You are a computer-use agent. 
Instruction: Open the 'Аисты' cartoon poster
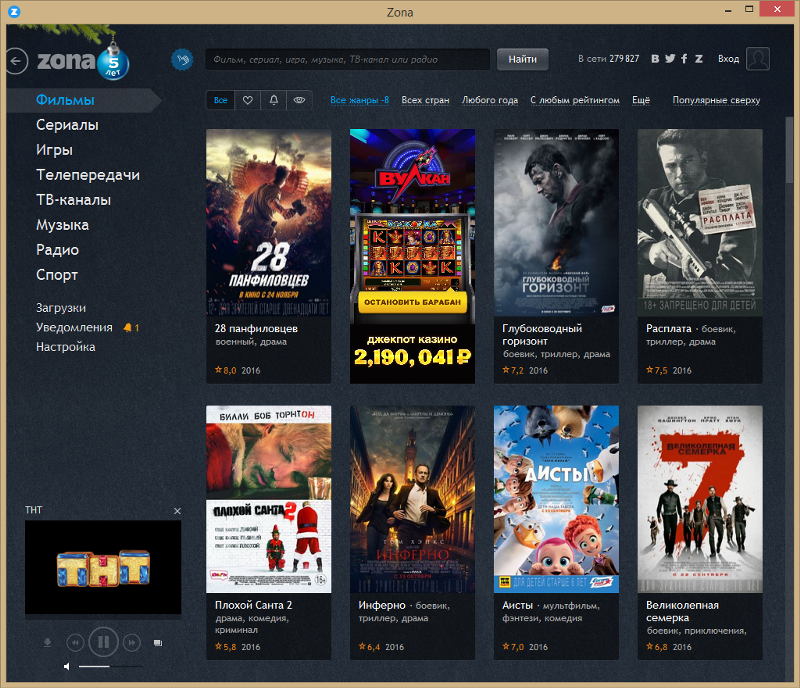pyautogui.click(x=556, y=499)
